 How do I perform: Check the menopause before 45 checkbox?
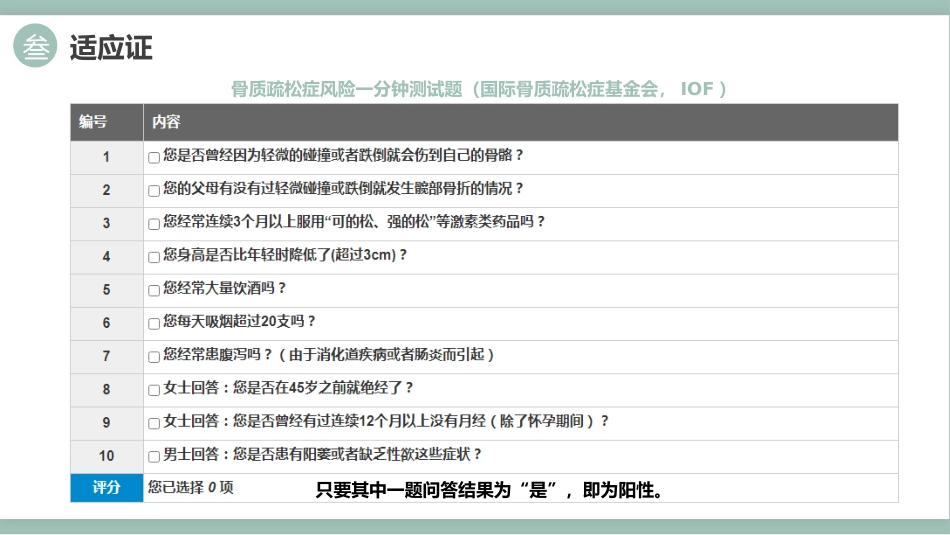coord(154,391)
